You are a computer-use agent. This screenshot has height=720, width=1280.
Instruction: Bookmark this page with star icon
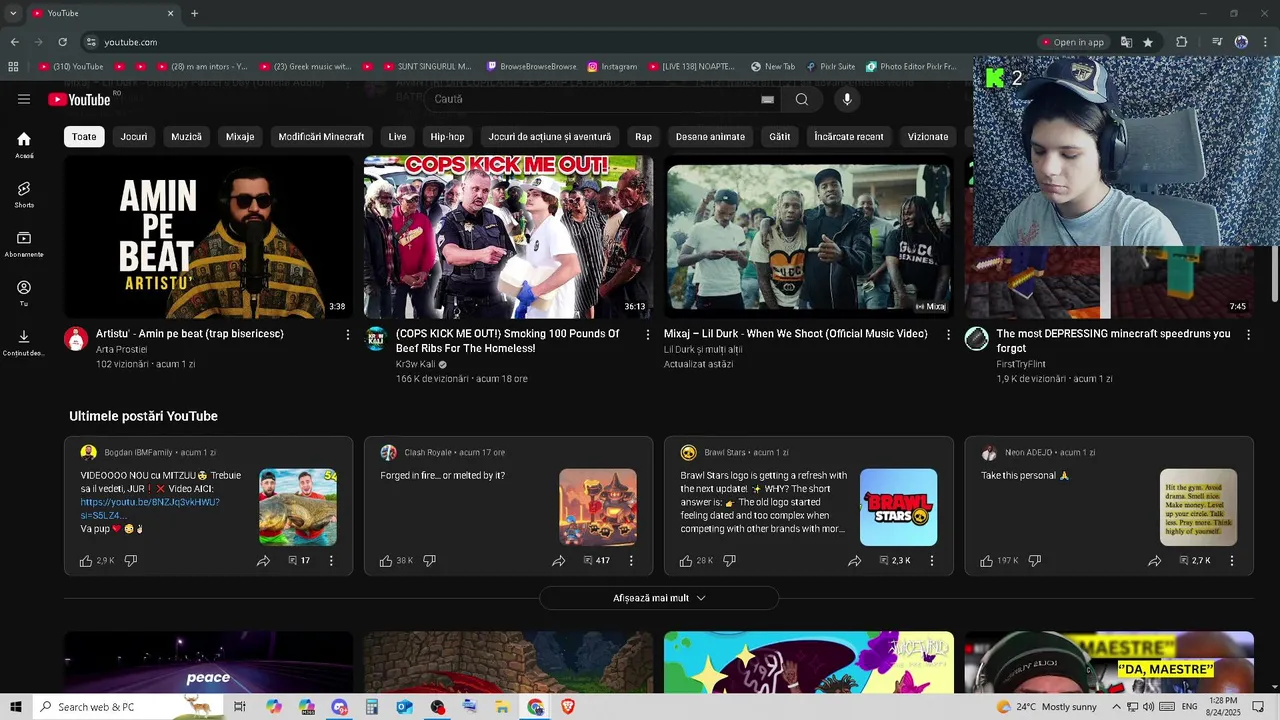(x=1148, y=42)
